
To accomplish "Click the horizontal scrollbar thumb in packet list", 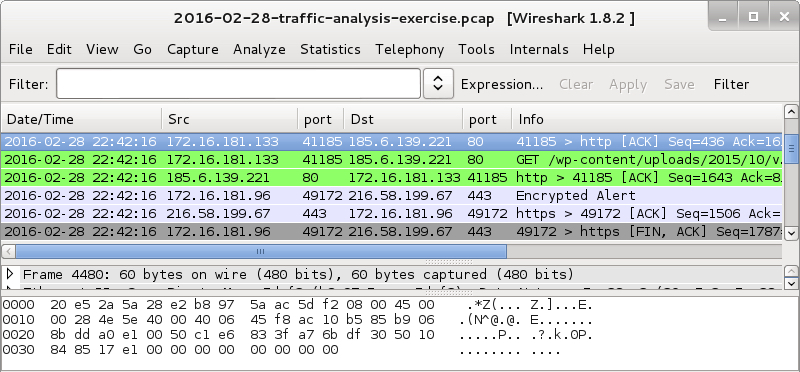I will point(261,252).
